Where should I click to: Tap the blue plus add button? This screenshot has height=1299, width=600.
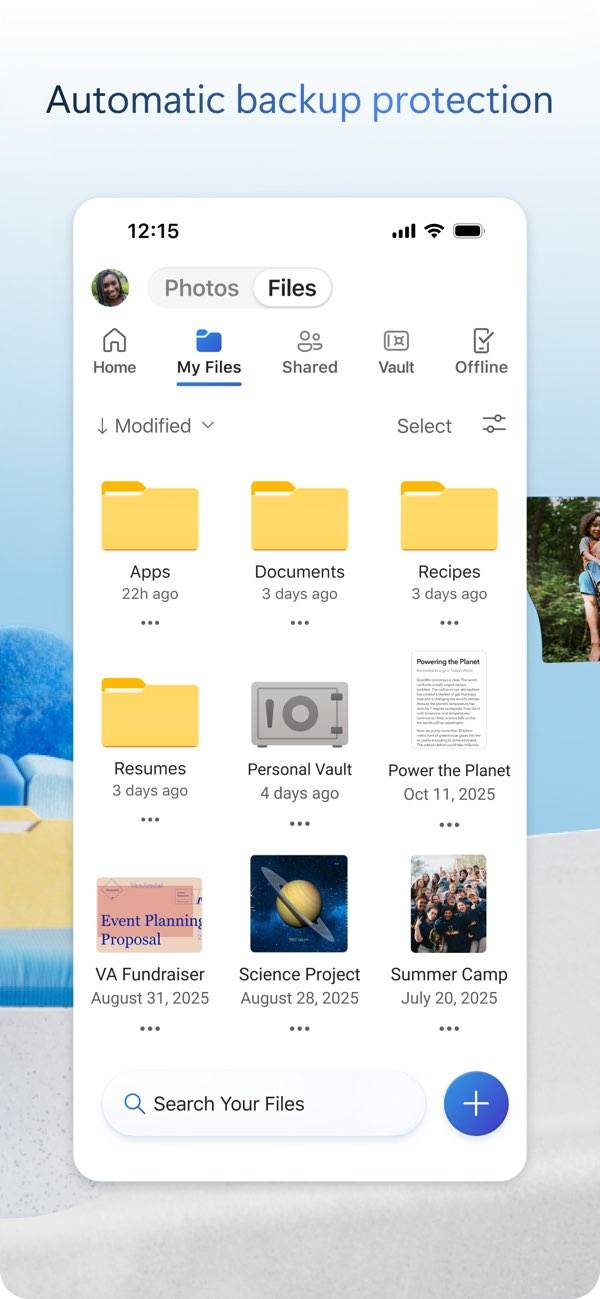pos(476,1104)
